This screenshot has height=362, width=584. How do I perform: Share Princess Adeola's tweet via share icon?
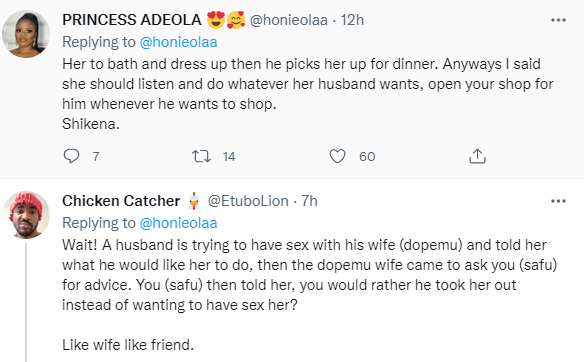point(477,156)
